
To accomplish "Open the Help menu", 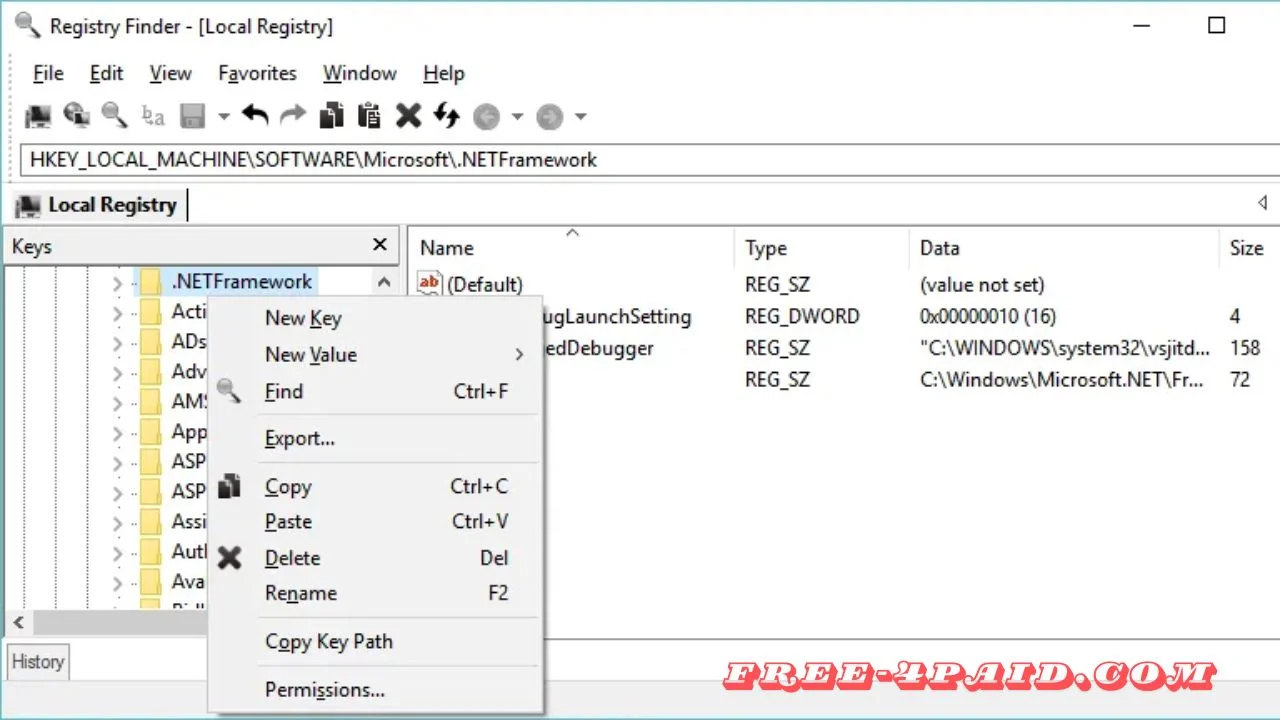I will click(x=443, y=73).
